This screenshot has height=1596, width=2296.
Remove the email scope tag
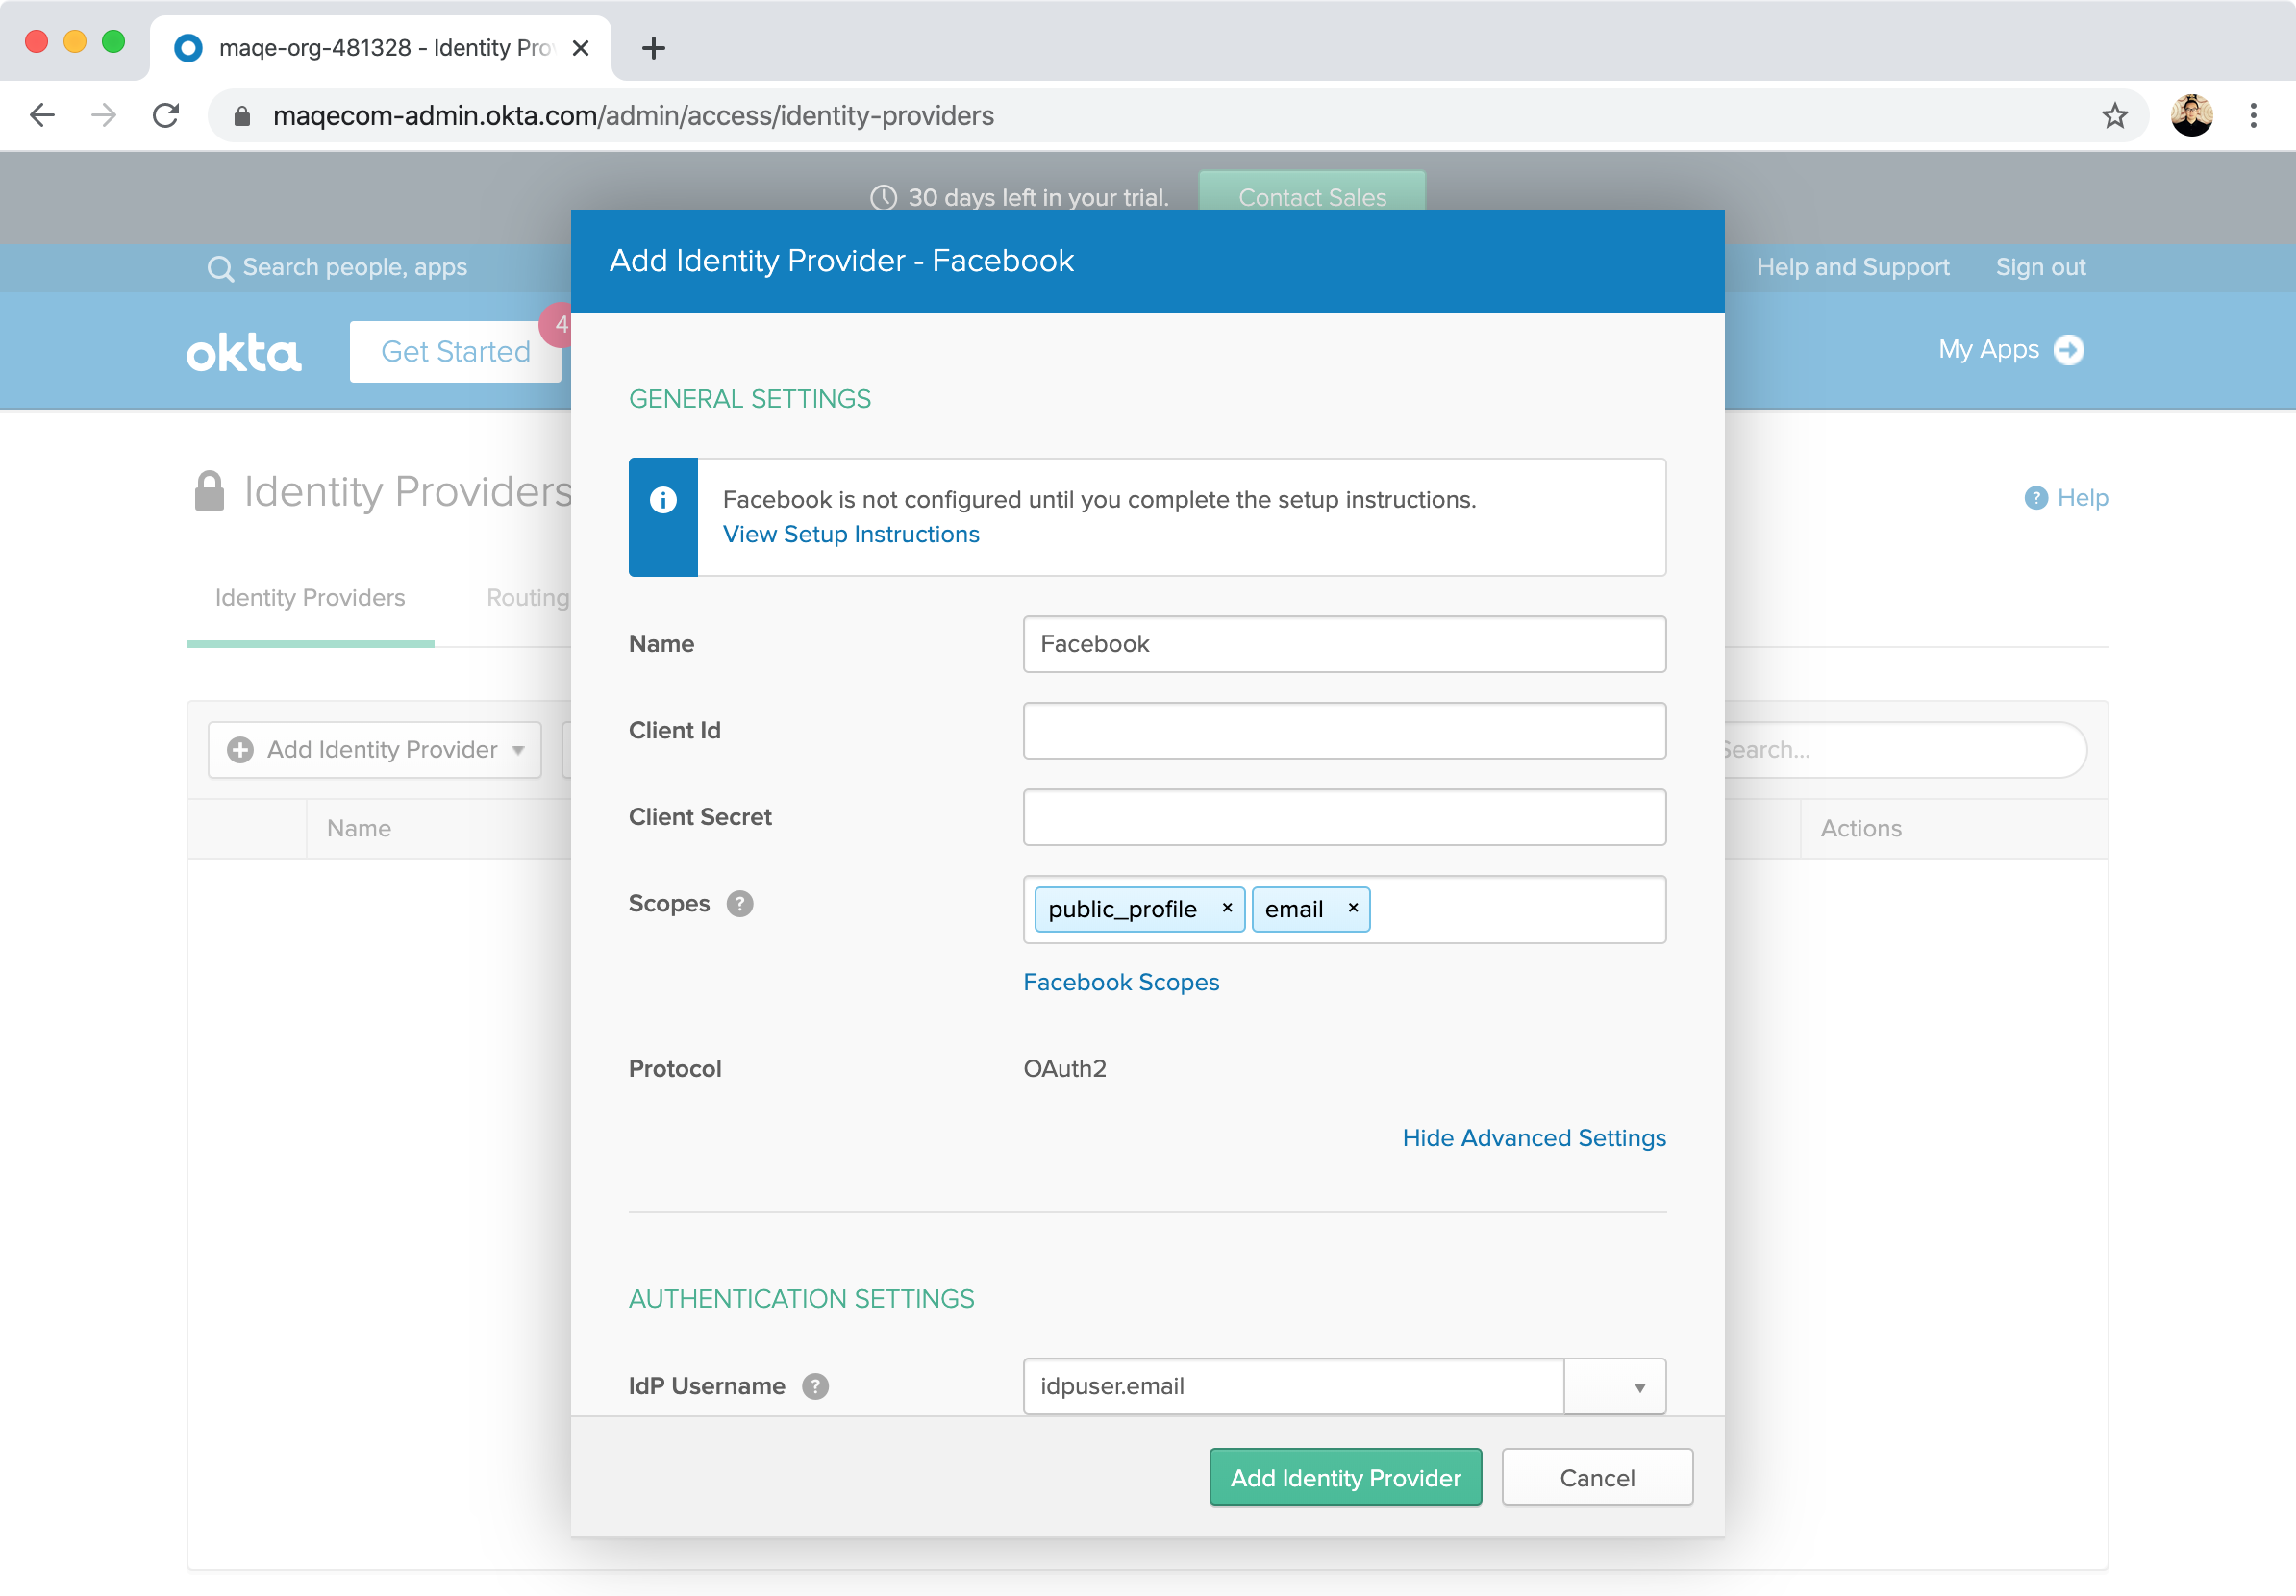1352,908
